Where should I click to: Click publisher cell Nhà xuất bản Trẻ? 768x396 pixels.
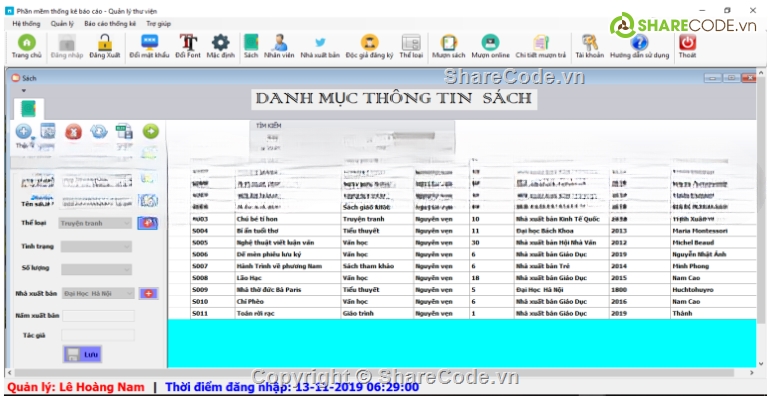[x=562, y=266]
